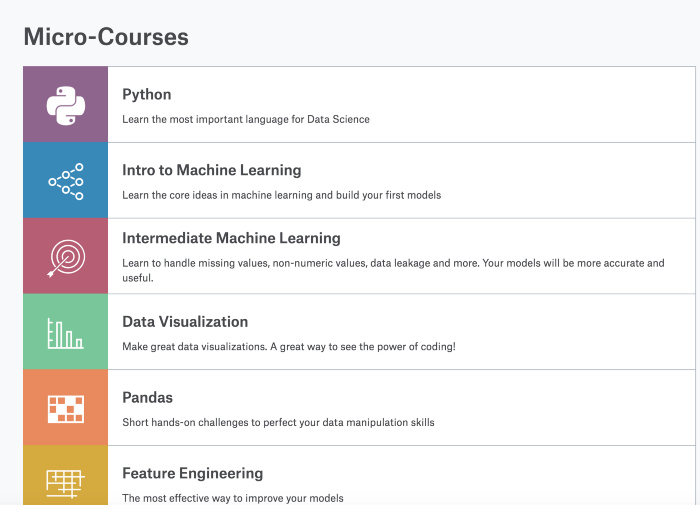Viewport: 700px width, 505px height.
Task: Select the Pandas course title
Action: coord(147,397)
